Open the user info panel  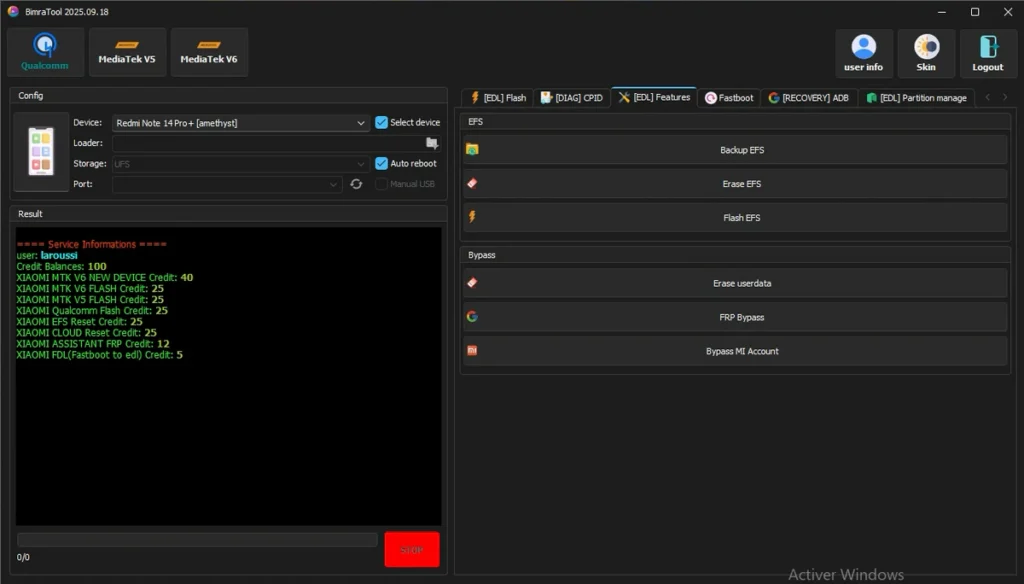pyautogui.click(x=863, y=53)
